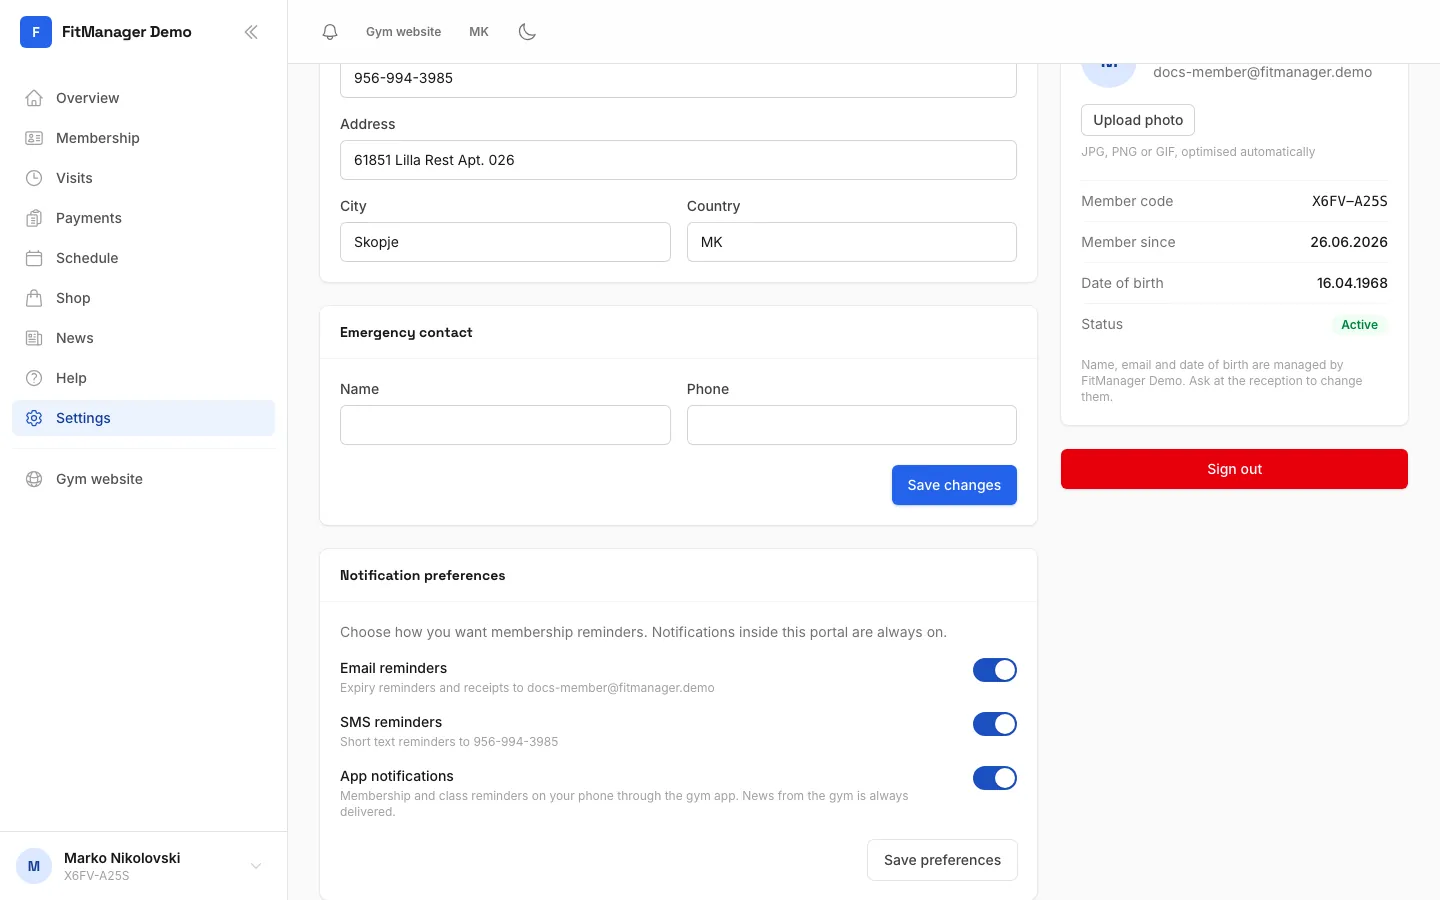Click the City field containing Skopje

click(505, 242)
